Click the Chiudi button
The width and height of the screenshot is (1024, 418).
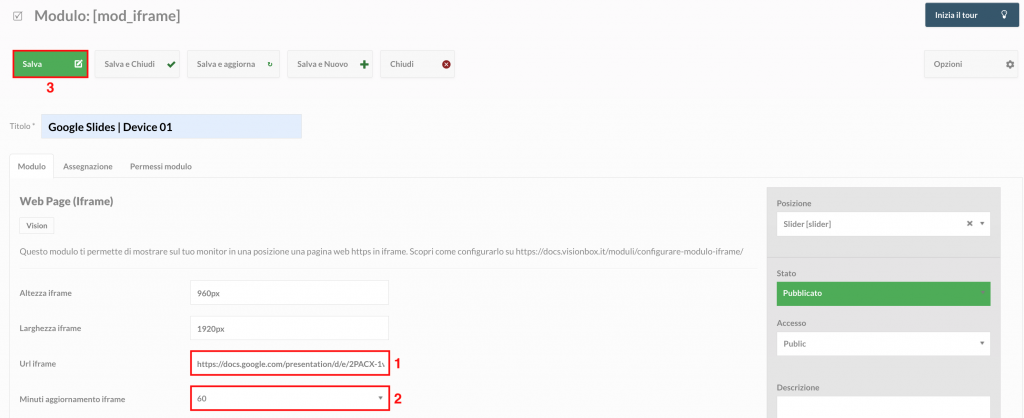(417, 64)
